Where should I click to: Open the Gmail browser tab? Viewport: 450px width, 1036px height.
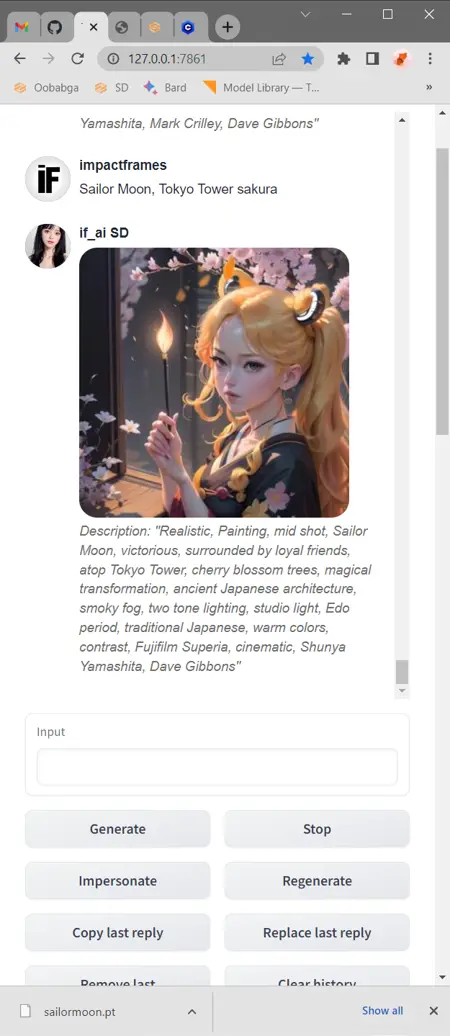(x=22, y=27)
